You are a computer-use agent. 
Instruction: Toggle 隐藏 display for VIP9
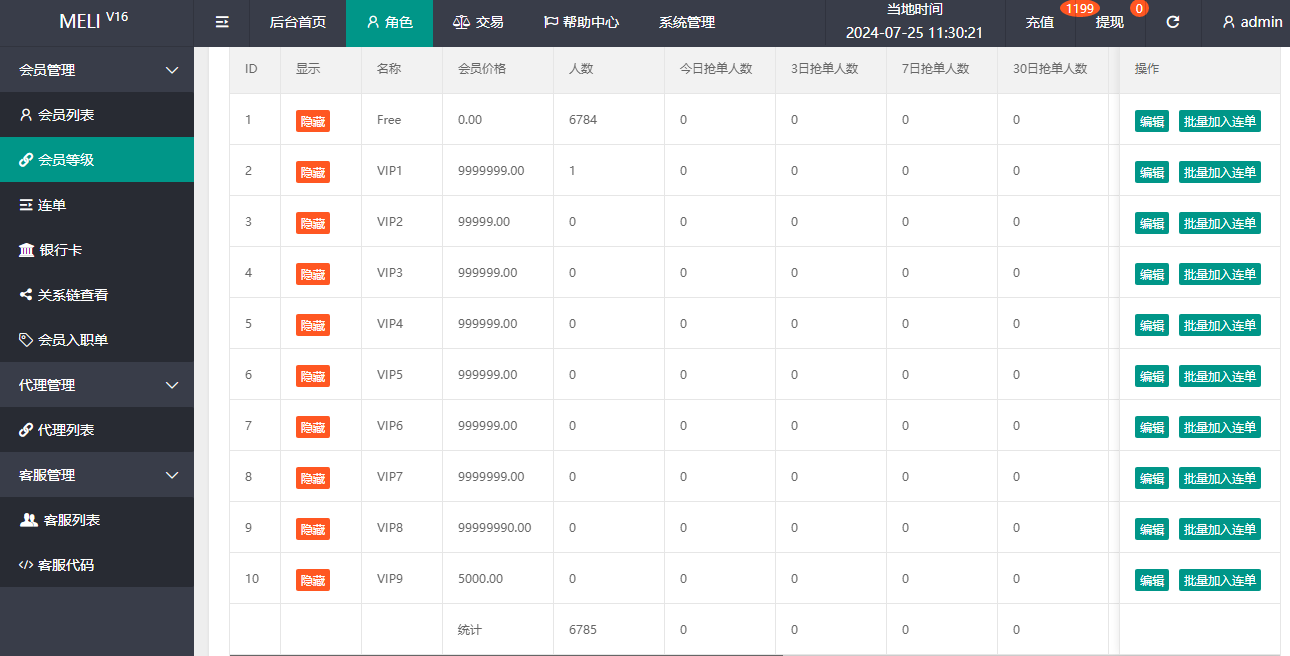click(313, 580)
